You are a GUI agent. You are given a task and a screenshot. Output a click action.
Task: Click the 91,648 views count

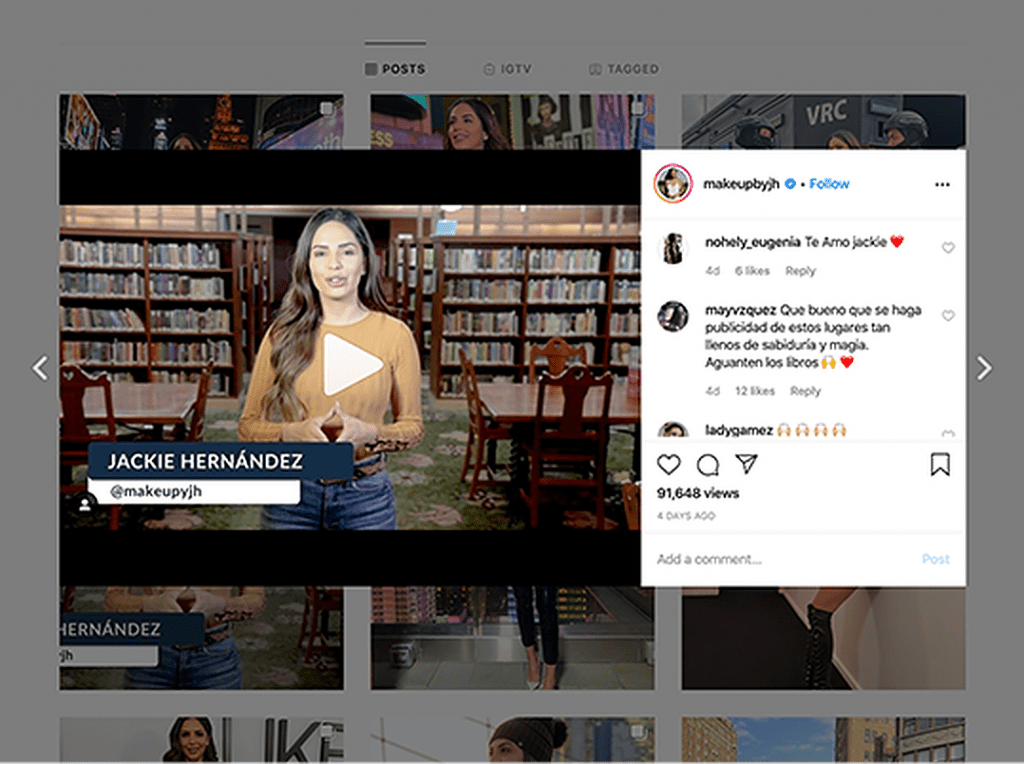(x=698, y=493)
